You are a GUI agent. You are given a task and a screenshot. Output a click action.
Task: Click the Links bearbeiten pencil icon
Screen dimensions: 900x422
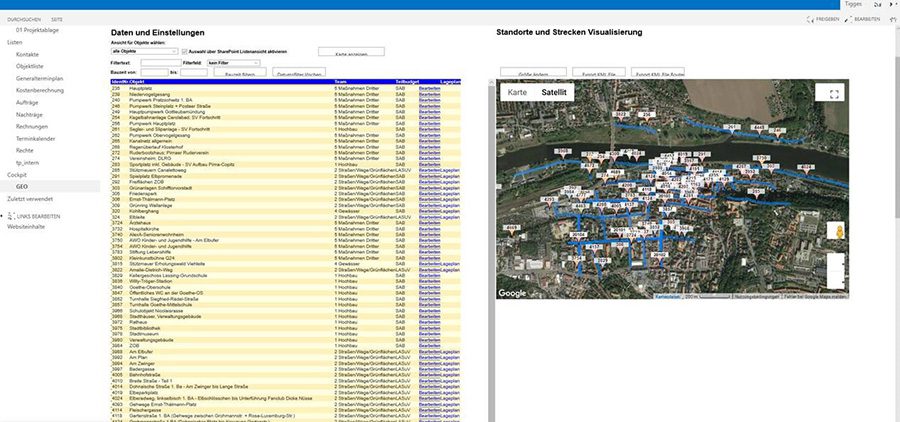point(10,216)
